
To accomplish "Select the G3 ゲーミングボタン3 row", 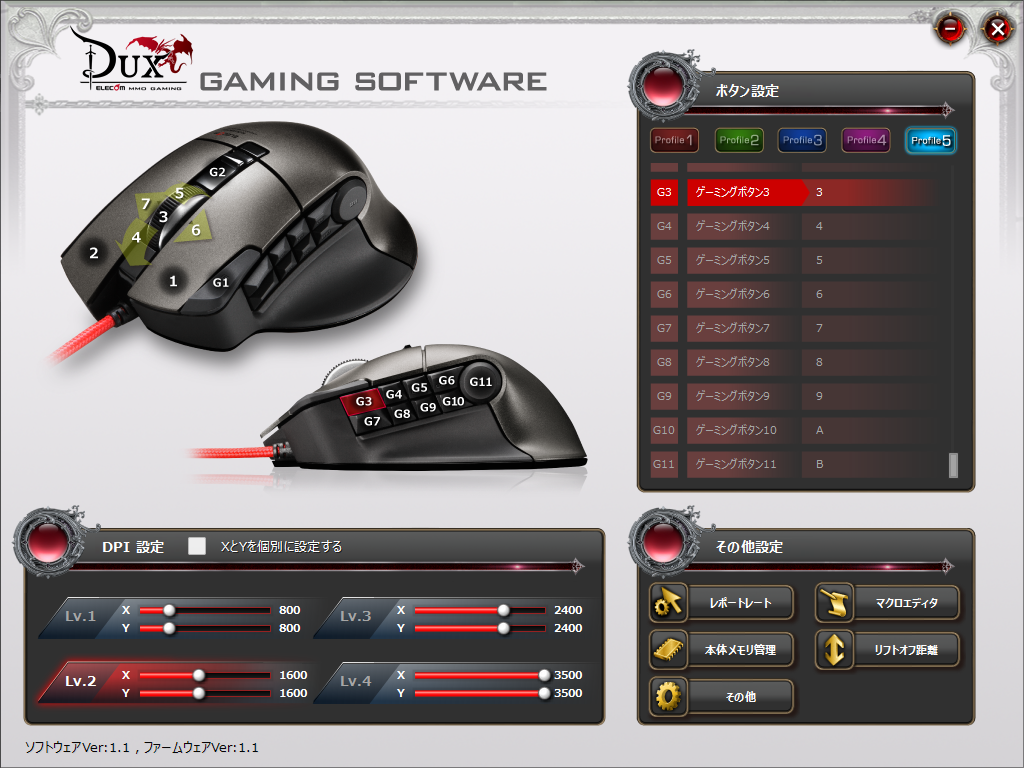I will [x=795, y=192].
